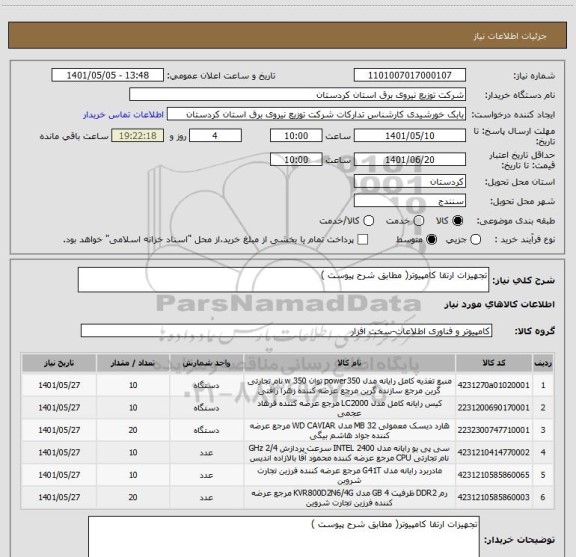Toggle the Islamic treasury bonds payment checkbox
Screen dimensions: 576x557
point(363,240)
